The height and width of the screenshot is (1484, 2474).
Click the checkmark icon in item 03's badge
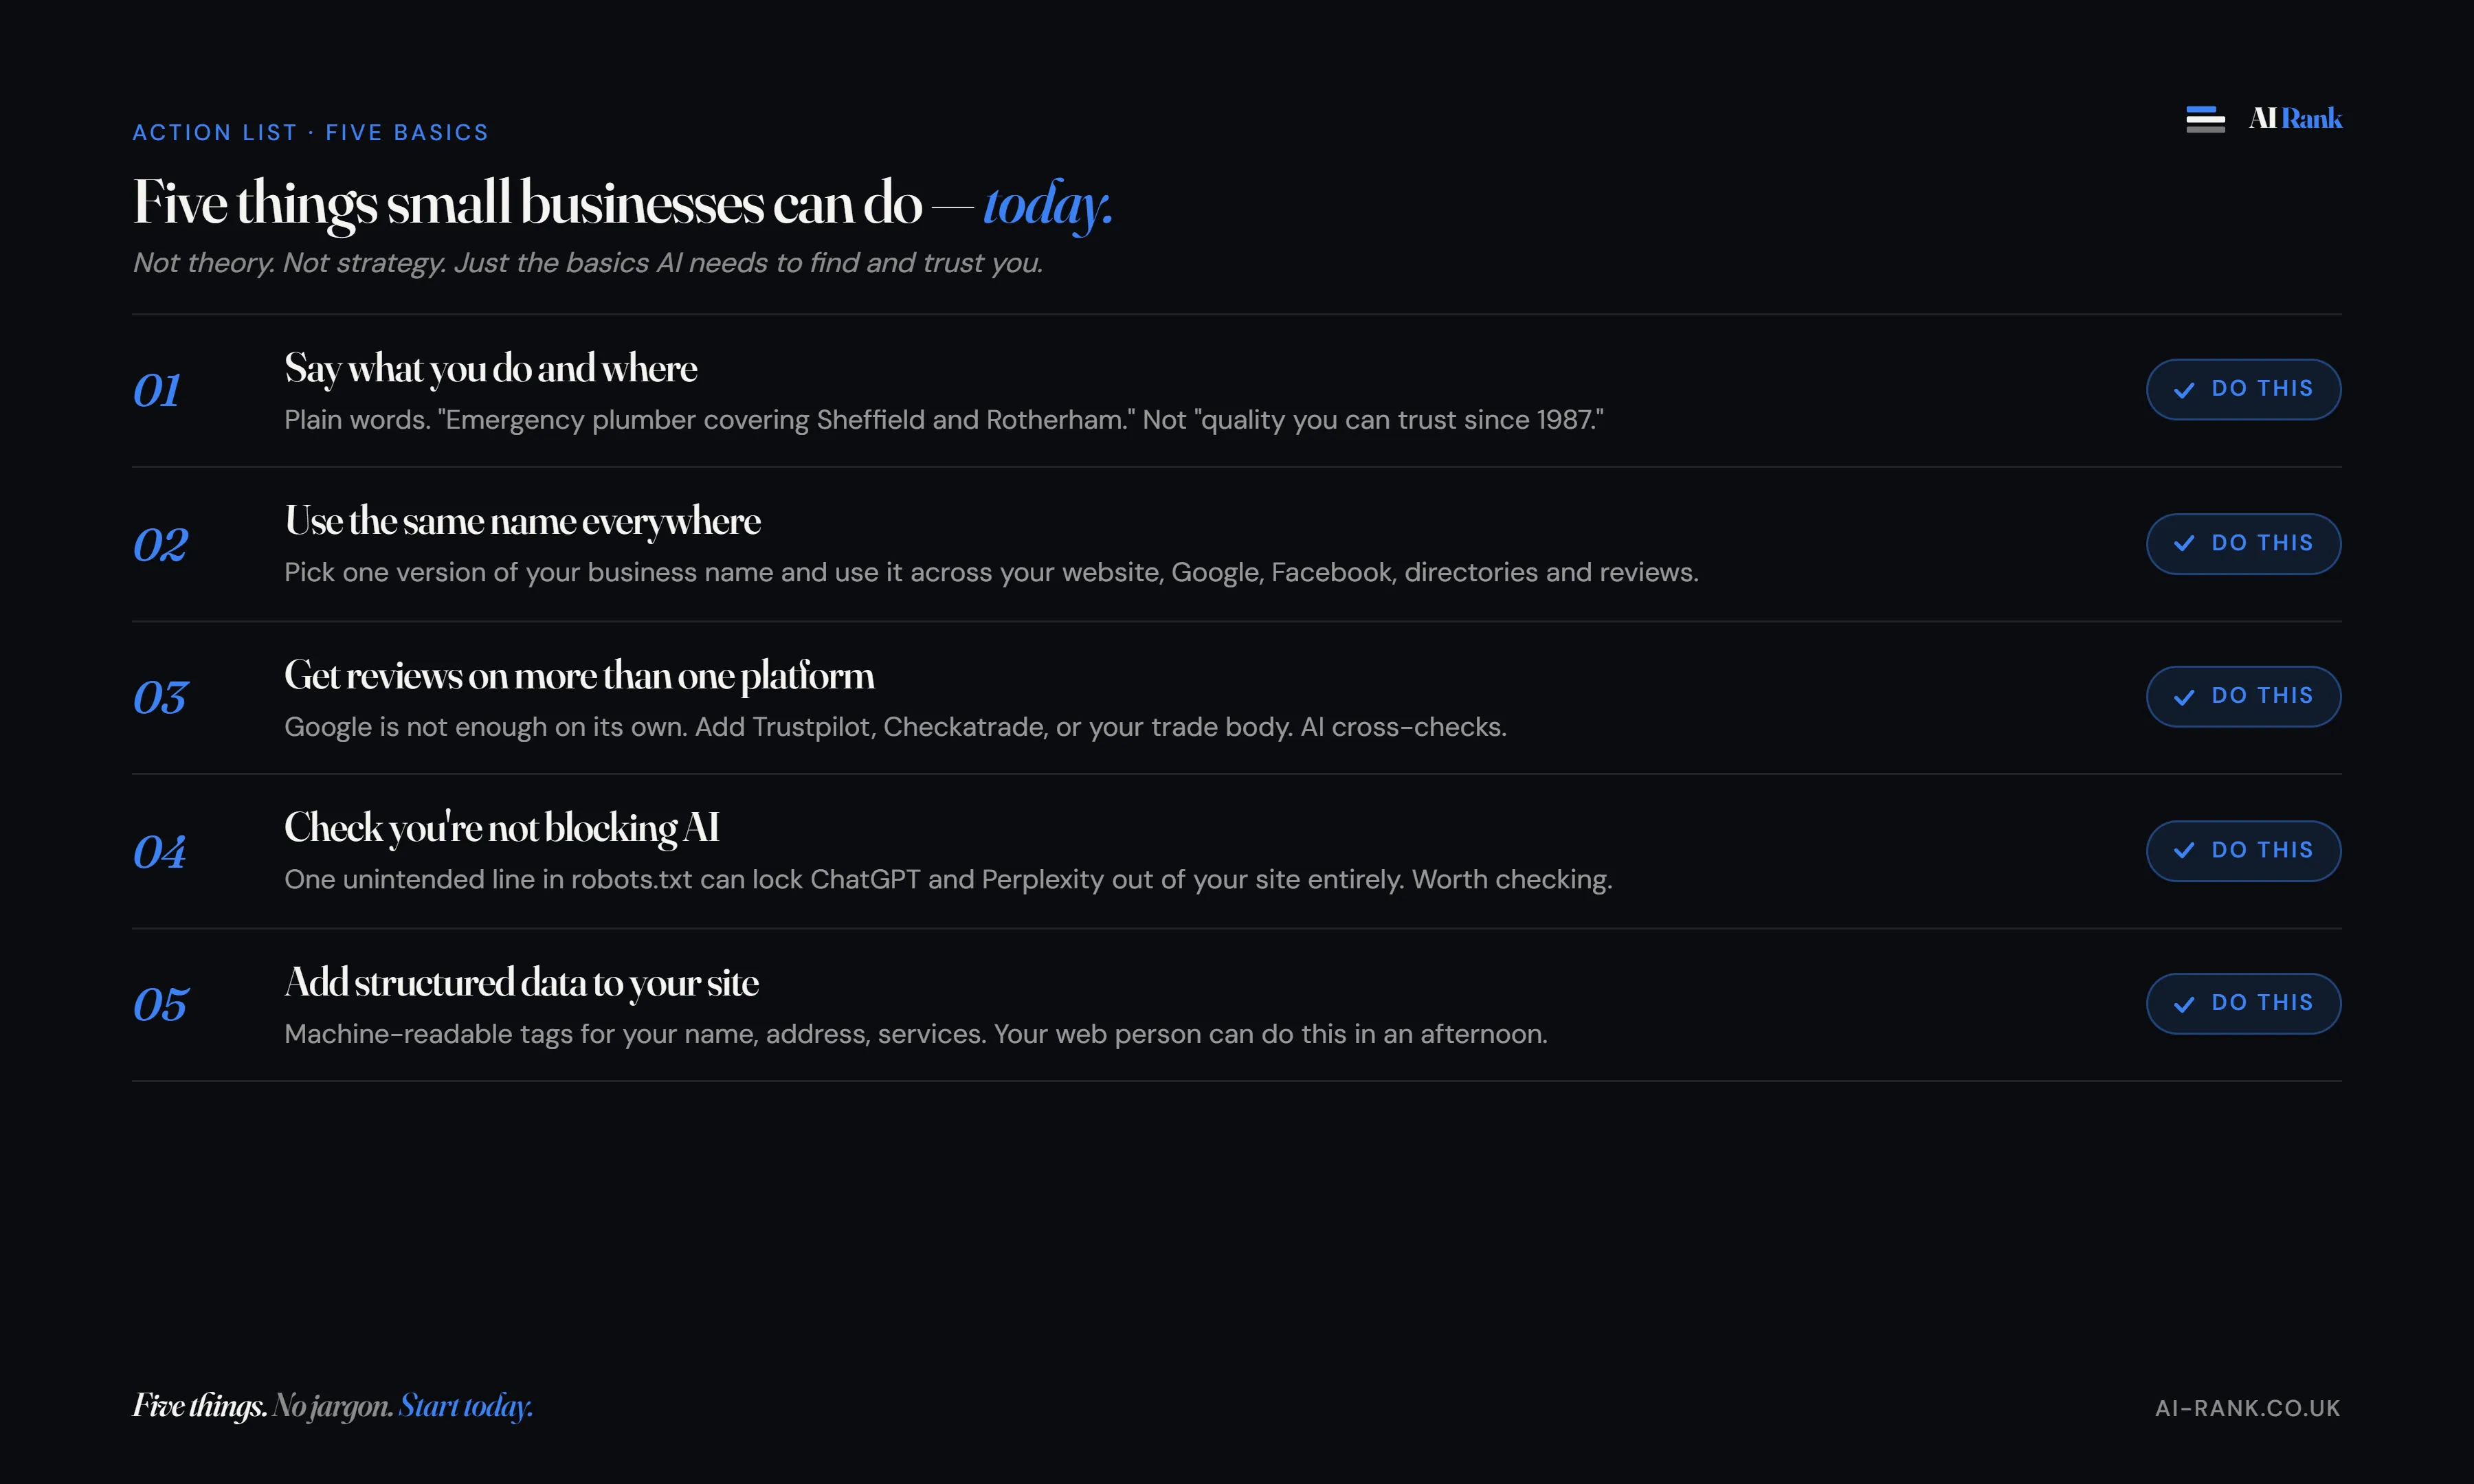(x=2184, y=696)
